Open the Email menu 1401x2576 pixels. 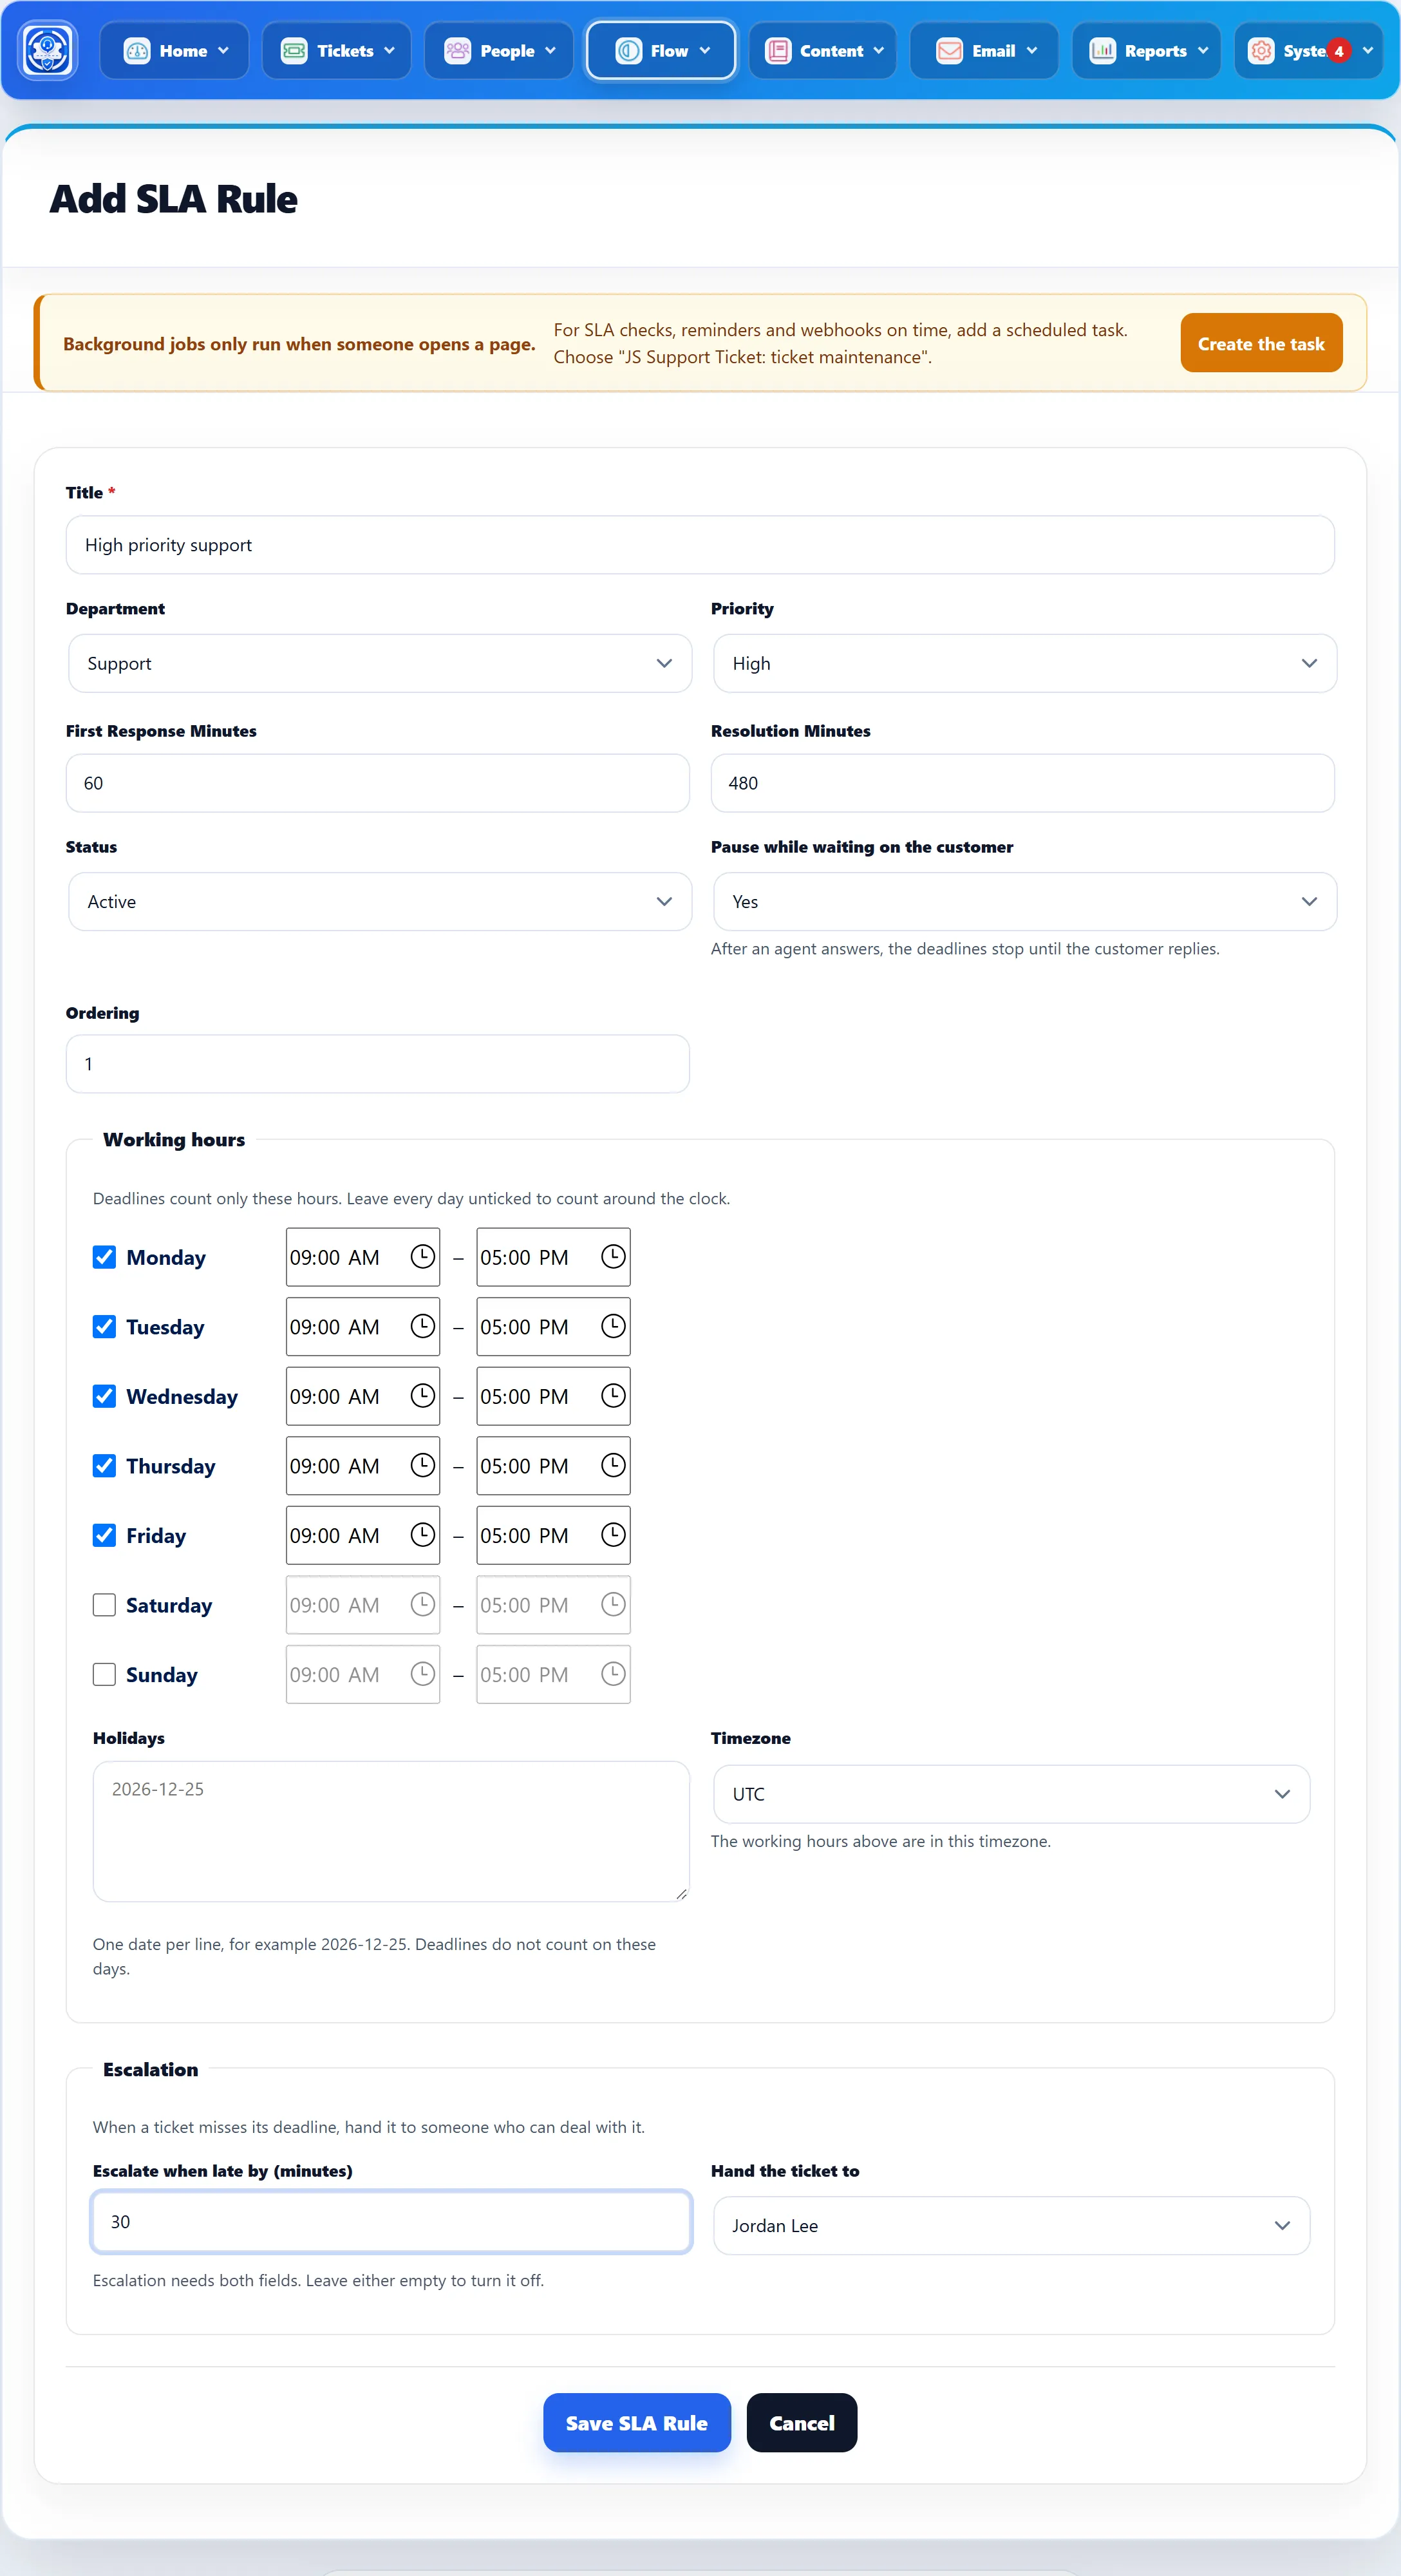(x=984, y=51)
